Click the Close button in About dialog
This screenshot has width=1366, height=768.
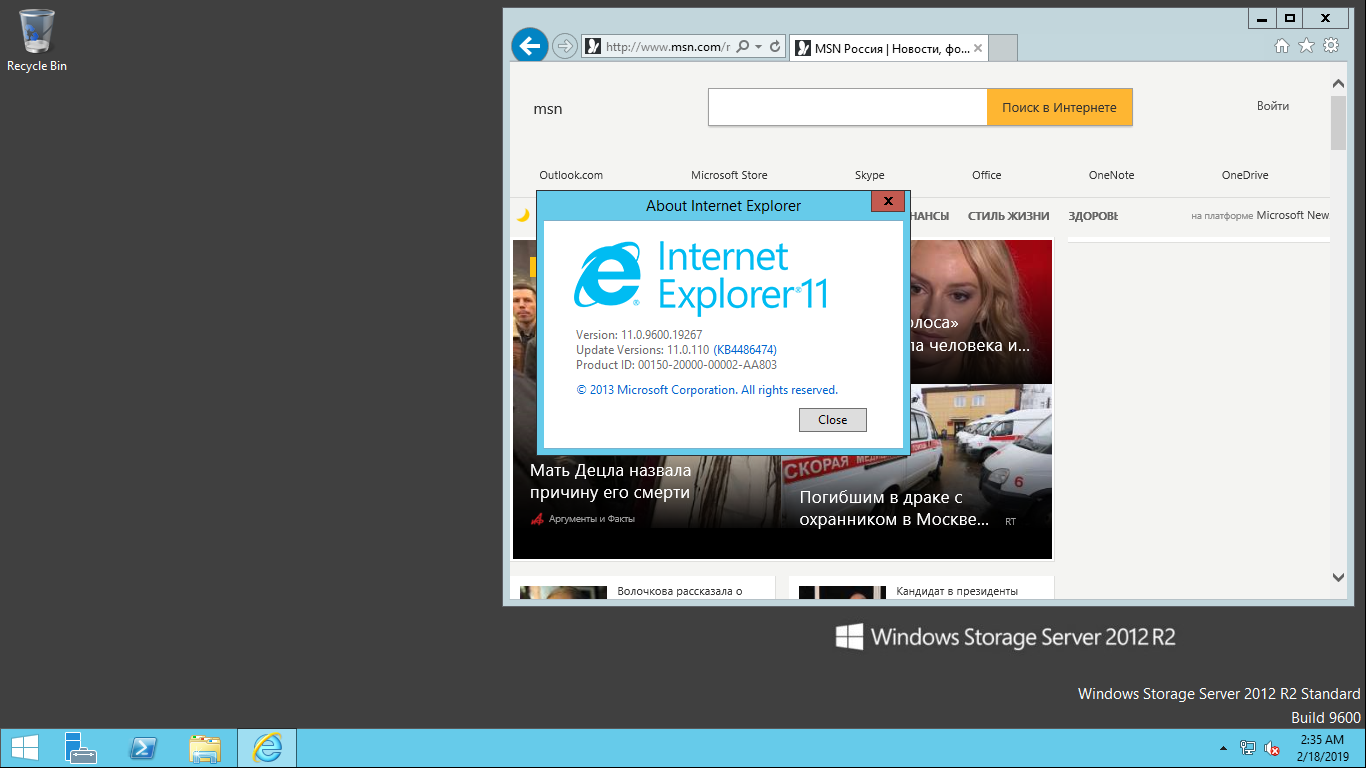(833, 420)
